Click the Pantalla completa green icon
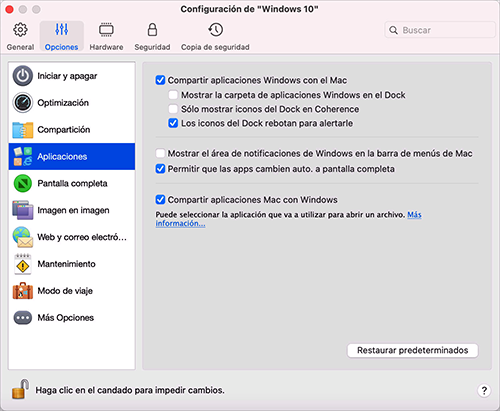500x411 pixels. (23, 183)
